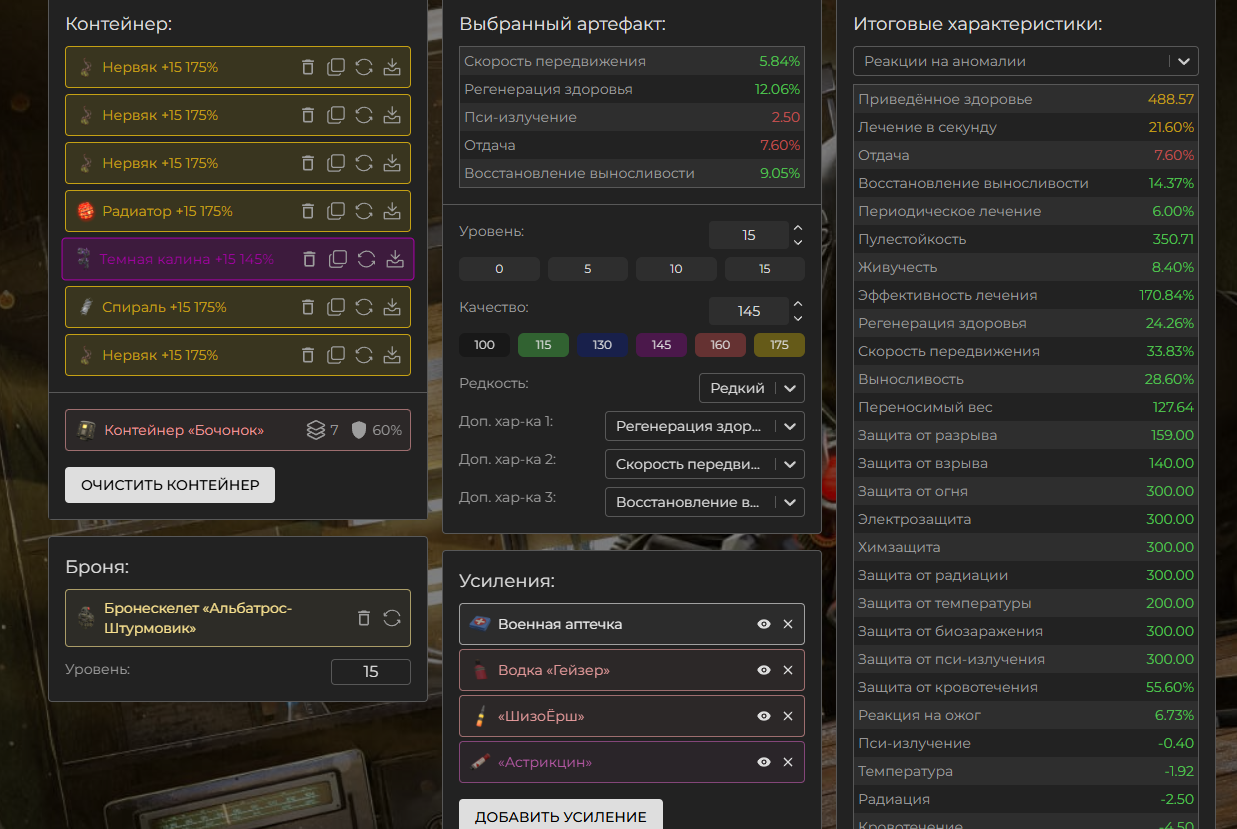Swap the armor using the refresh icon

(392, 618)
